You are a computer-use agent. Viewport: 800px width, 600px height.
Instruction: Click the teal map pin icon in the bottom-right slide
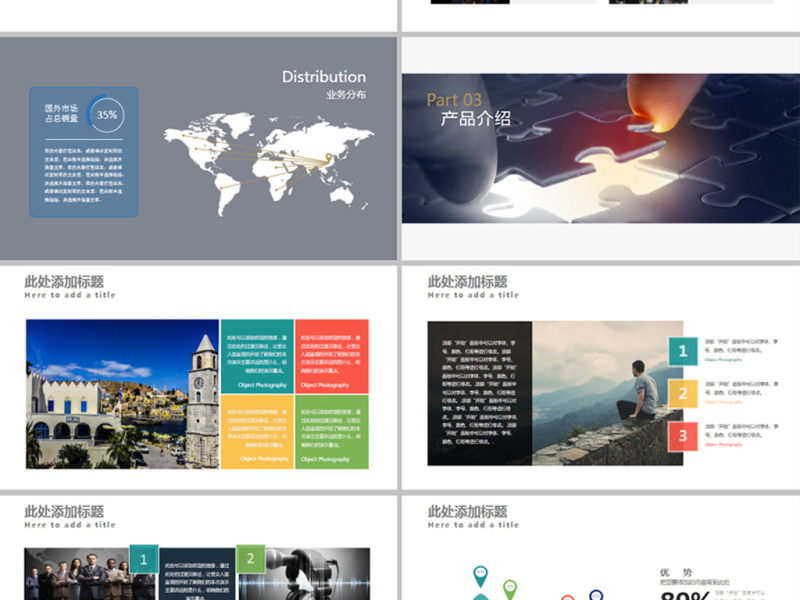pyautogui.click(x=480, y=575)
